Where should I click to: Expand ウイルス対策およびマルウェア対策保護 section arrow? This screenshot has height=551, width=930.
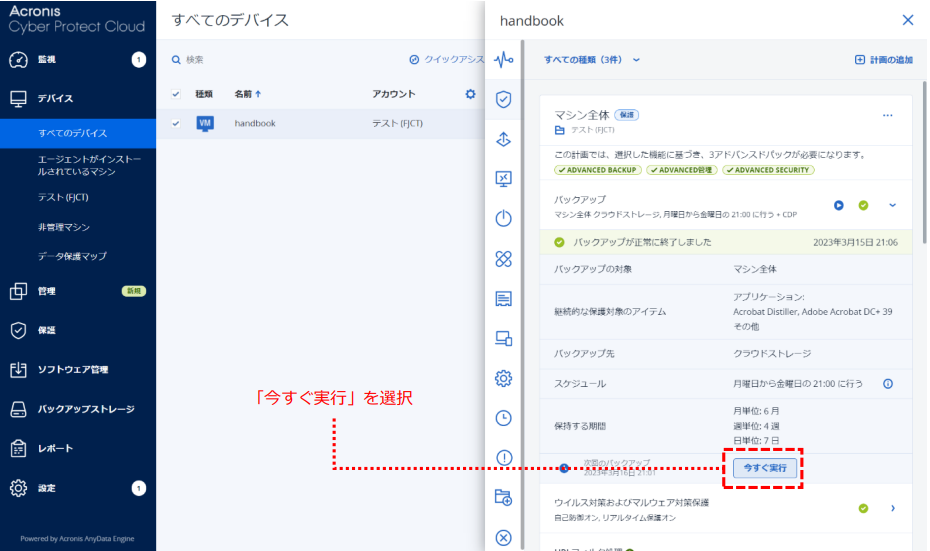pos(892,508)
